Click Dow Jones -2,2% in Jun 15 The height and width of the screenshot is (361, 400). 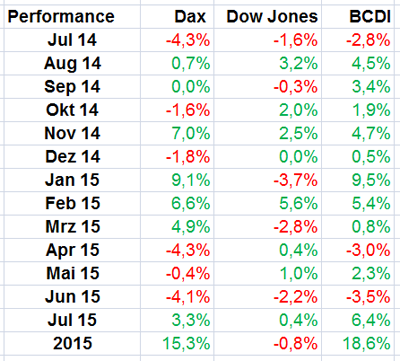point(296,297)
